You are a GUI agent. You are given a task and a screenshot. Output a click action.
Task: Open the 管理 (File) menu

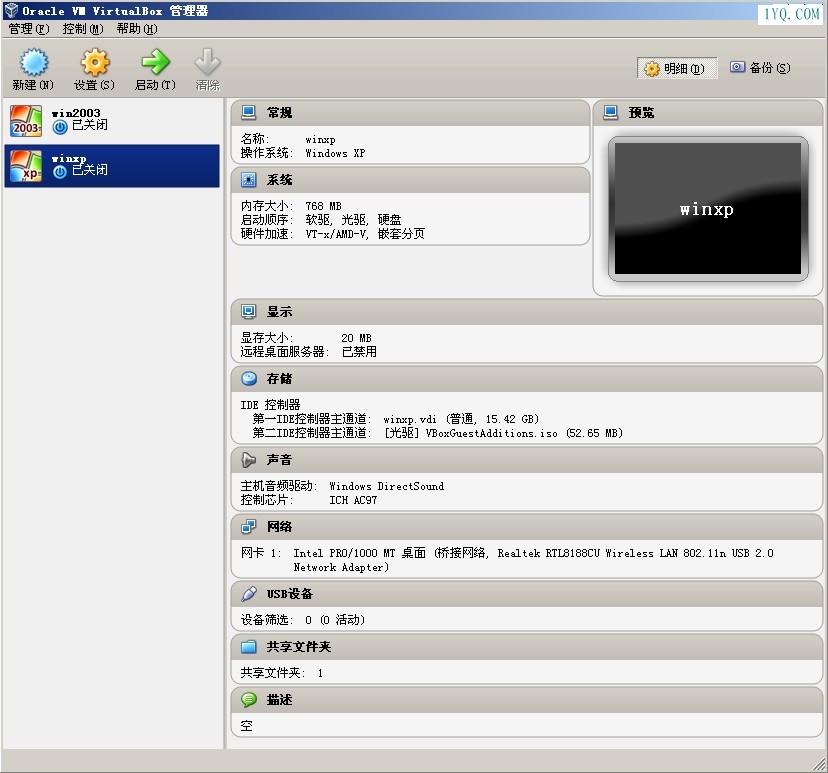click(29, 29)
